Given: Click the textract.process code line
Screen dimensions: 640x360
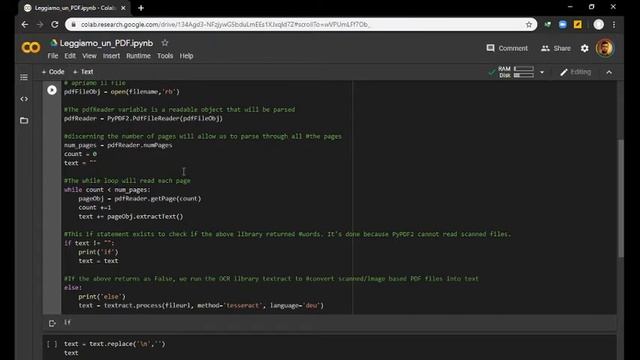Looking at the screenshot, I should point(201,305).
